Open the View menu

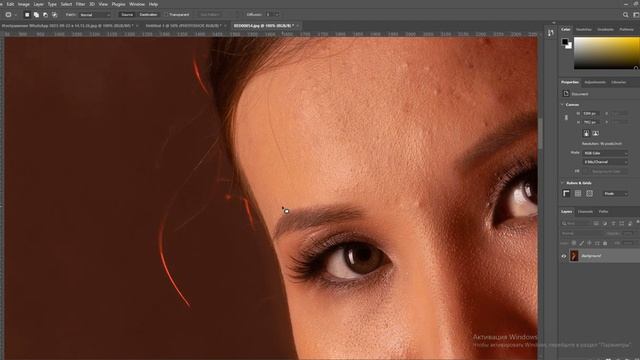[103, 4]
